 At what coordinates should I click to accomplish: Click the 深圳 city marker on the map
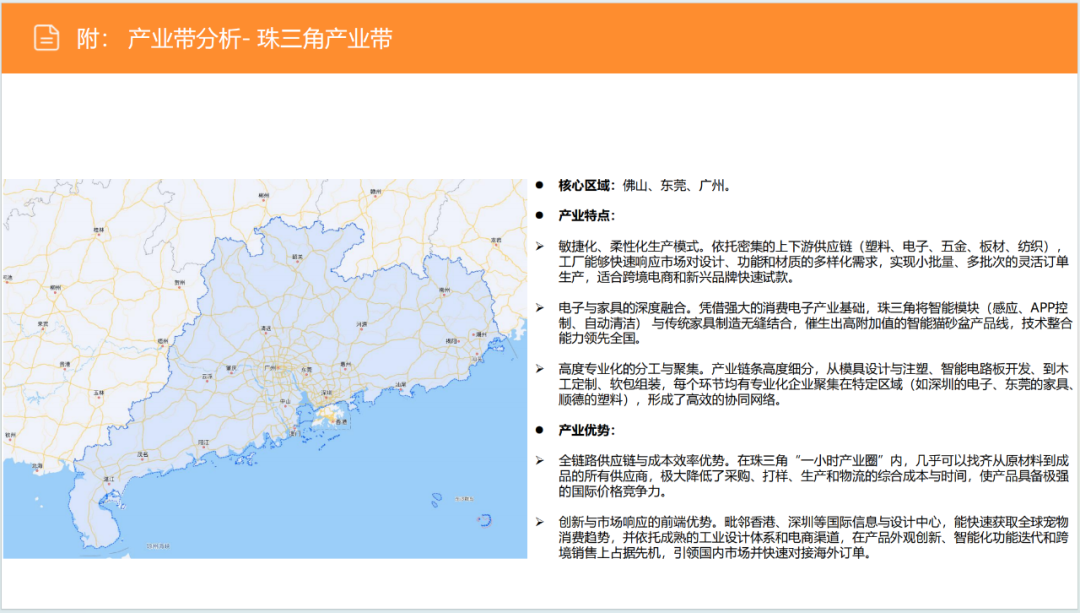pos(324,392)
